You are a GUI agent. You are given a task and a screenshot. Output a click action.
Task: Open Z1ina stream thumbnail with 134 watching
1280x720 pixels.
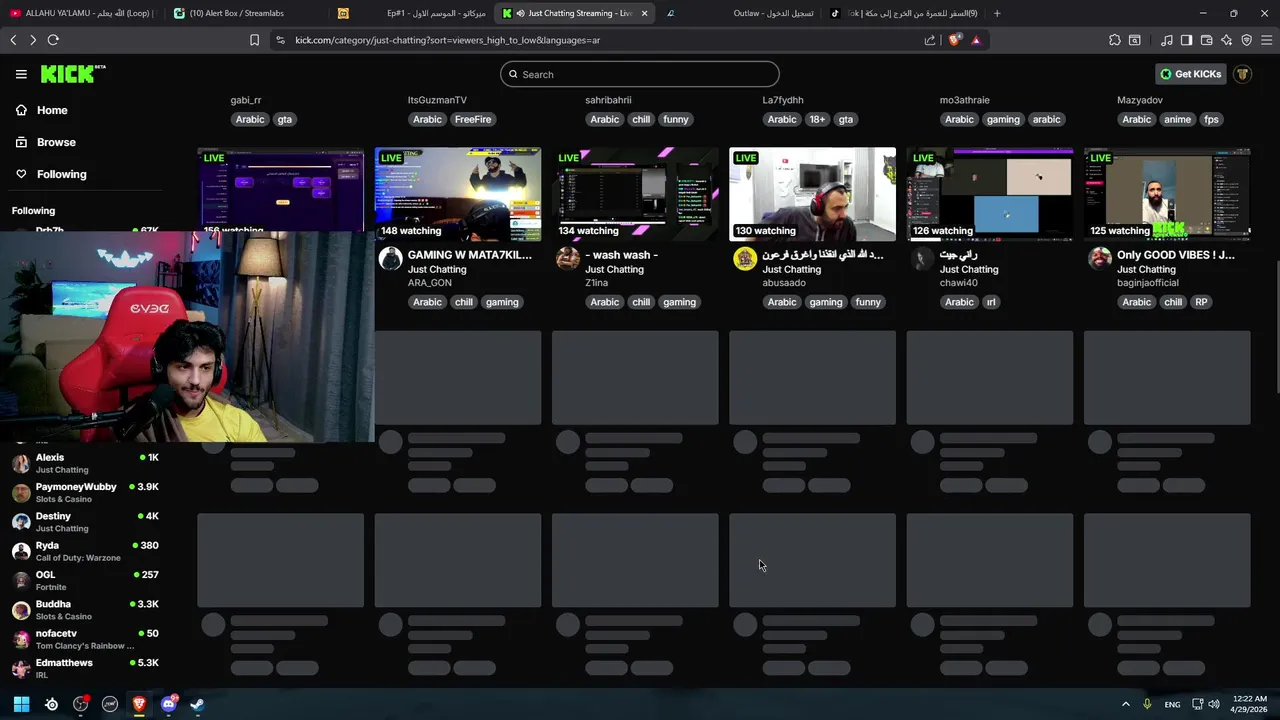click(x=635, y=194)
